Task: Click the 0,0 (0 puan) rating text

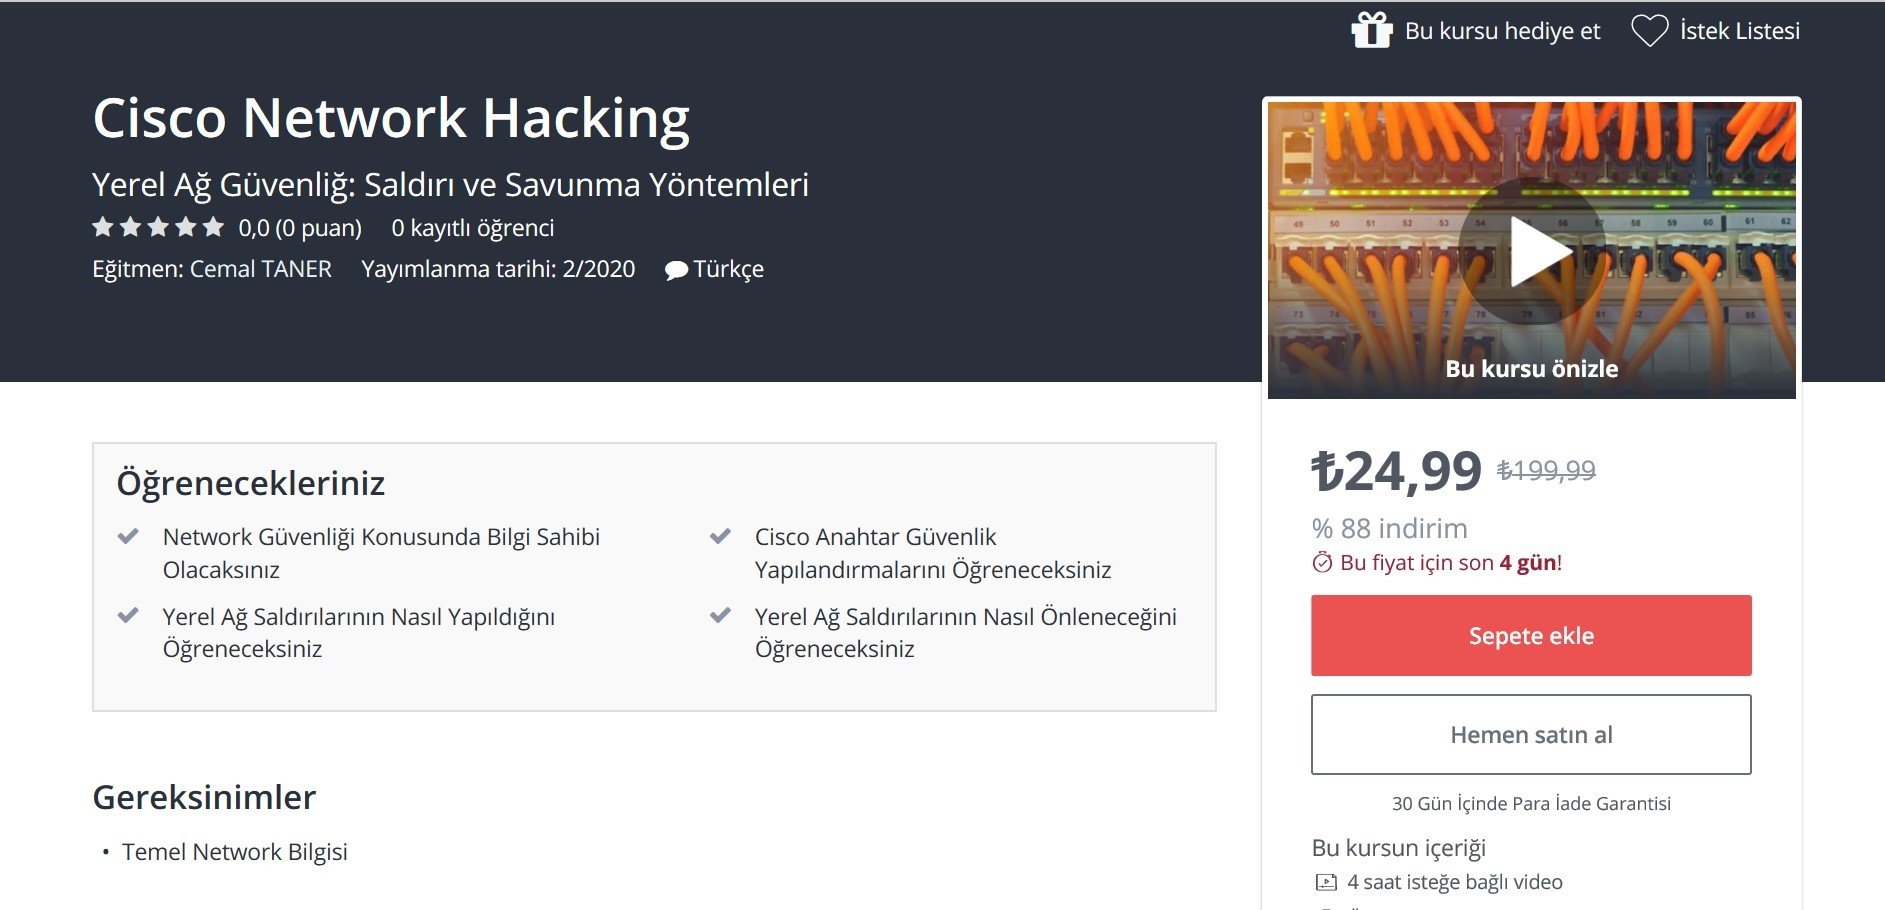Action: [300, 228]
